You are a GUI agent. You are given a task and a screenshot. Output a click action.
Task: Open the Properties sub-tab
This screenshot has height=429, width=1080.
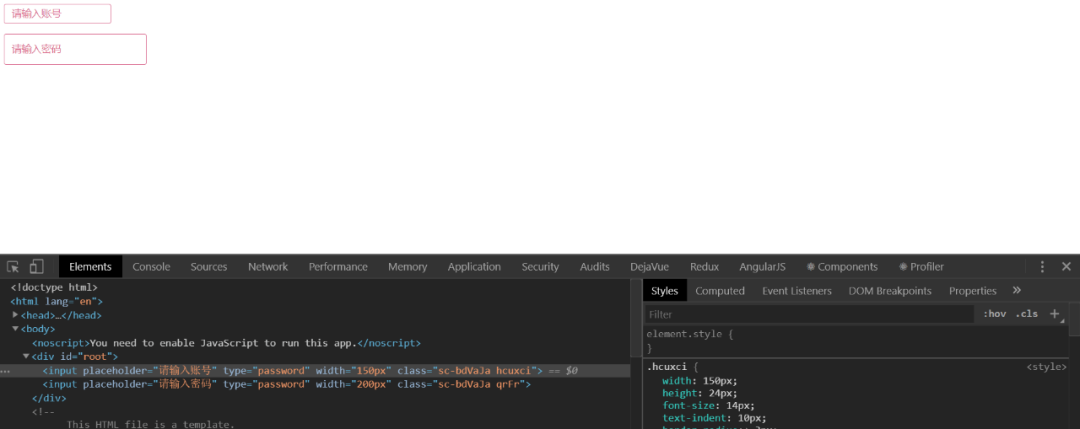click(x=973, y=291)
